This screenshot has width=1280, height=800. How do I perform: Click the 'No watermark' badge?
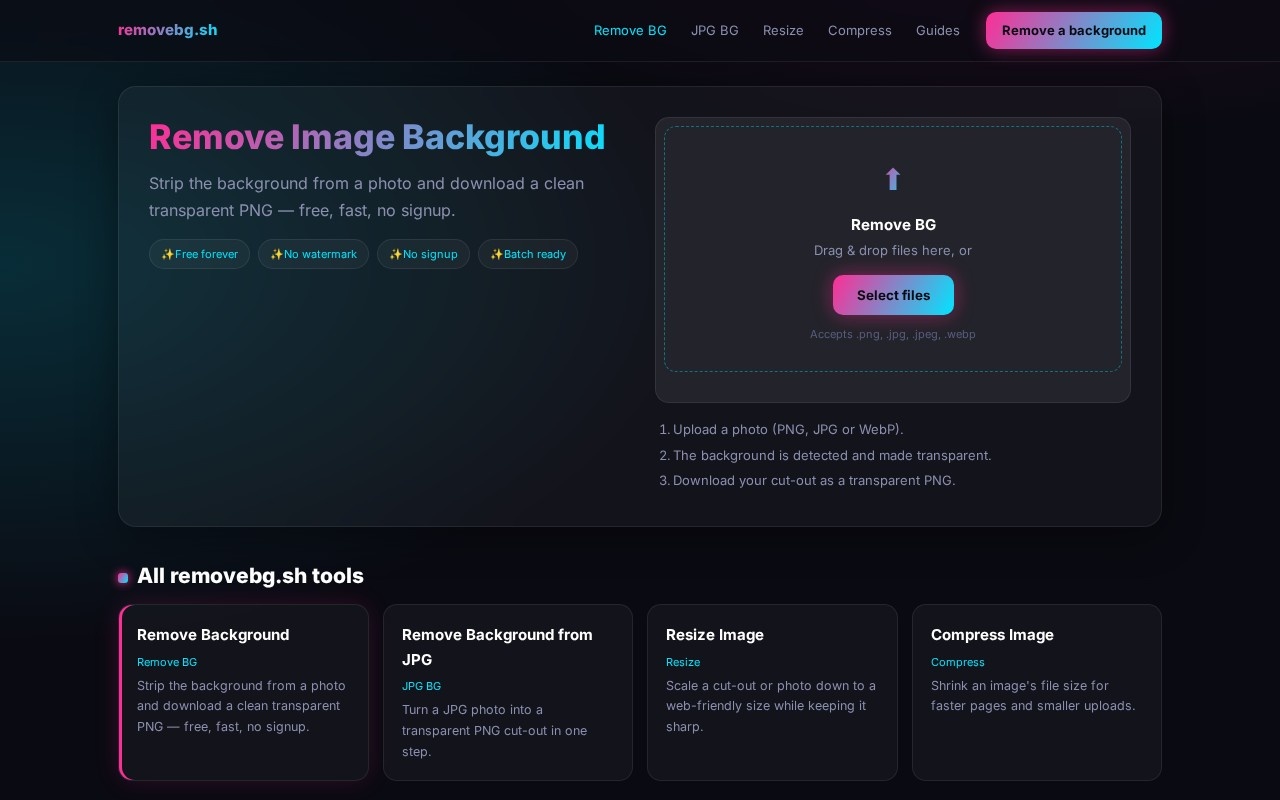pos(313,254)
